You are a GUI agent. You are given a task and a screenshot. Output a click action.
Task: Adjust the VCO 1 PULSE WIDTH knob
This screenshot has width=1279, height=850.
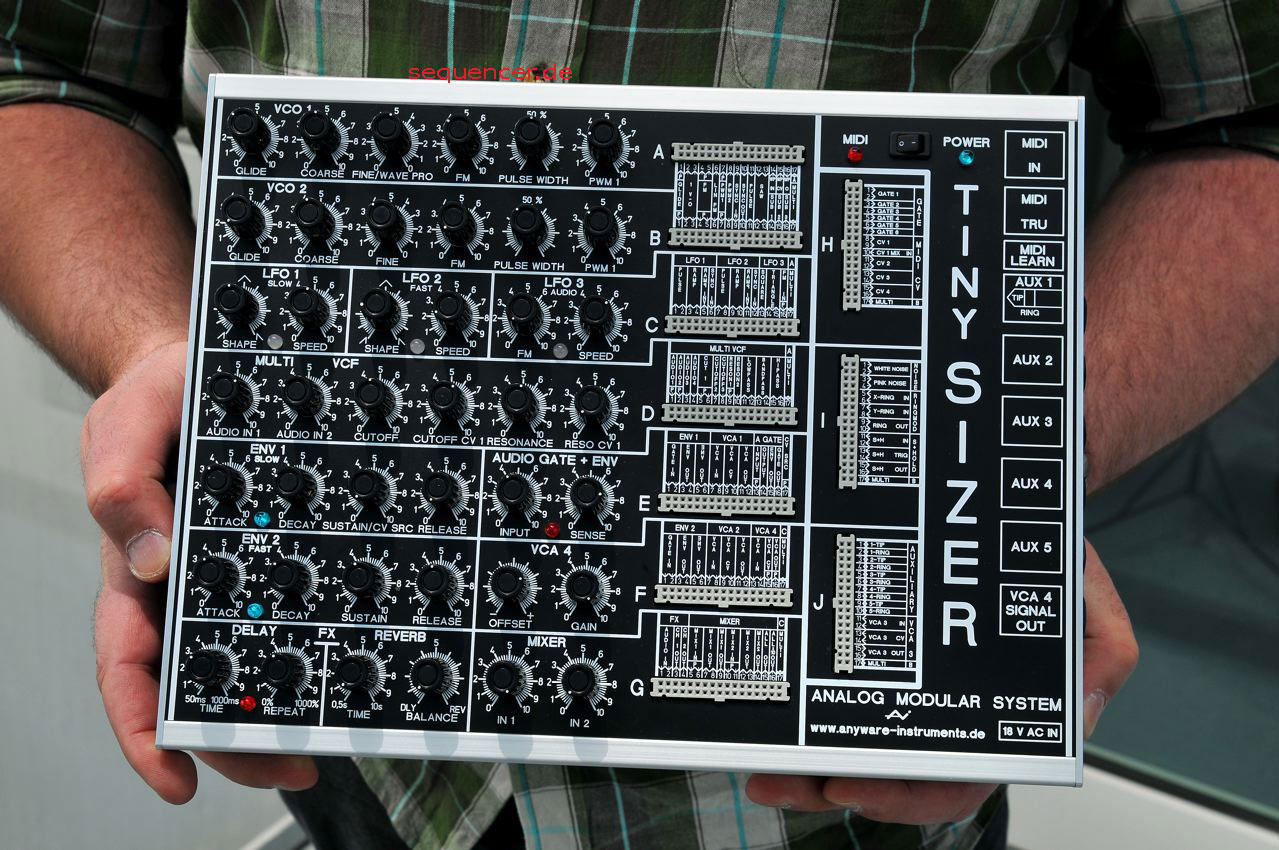(x=533, y=136)
